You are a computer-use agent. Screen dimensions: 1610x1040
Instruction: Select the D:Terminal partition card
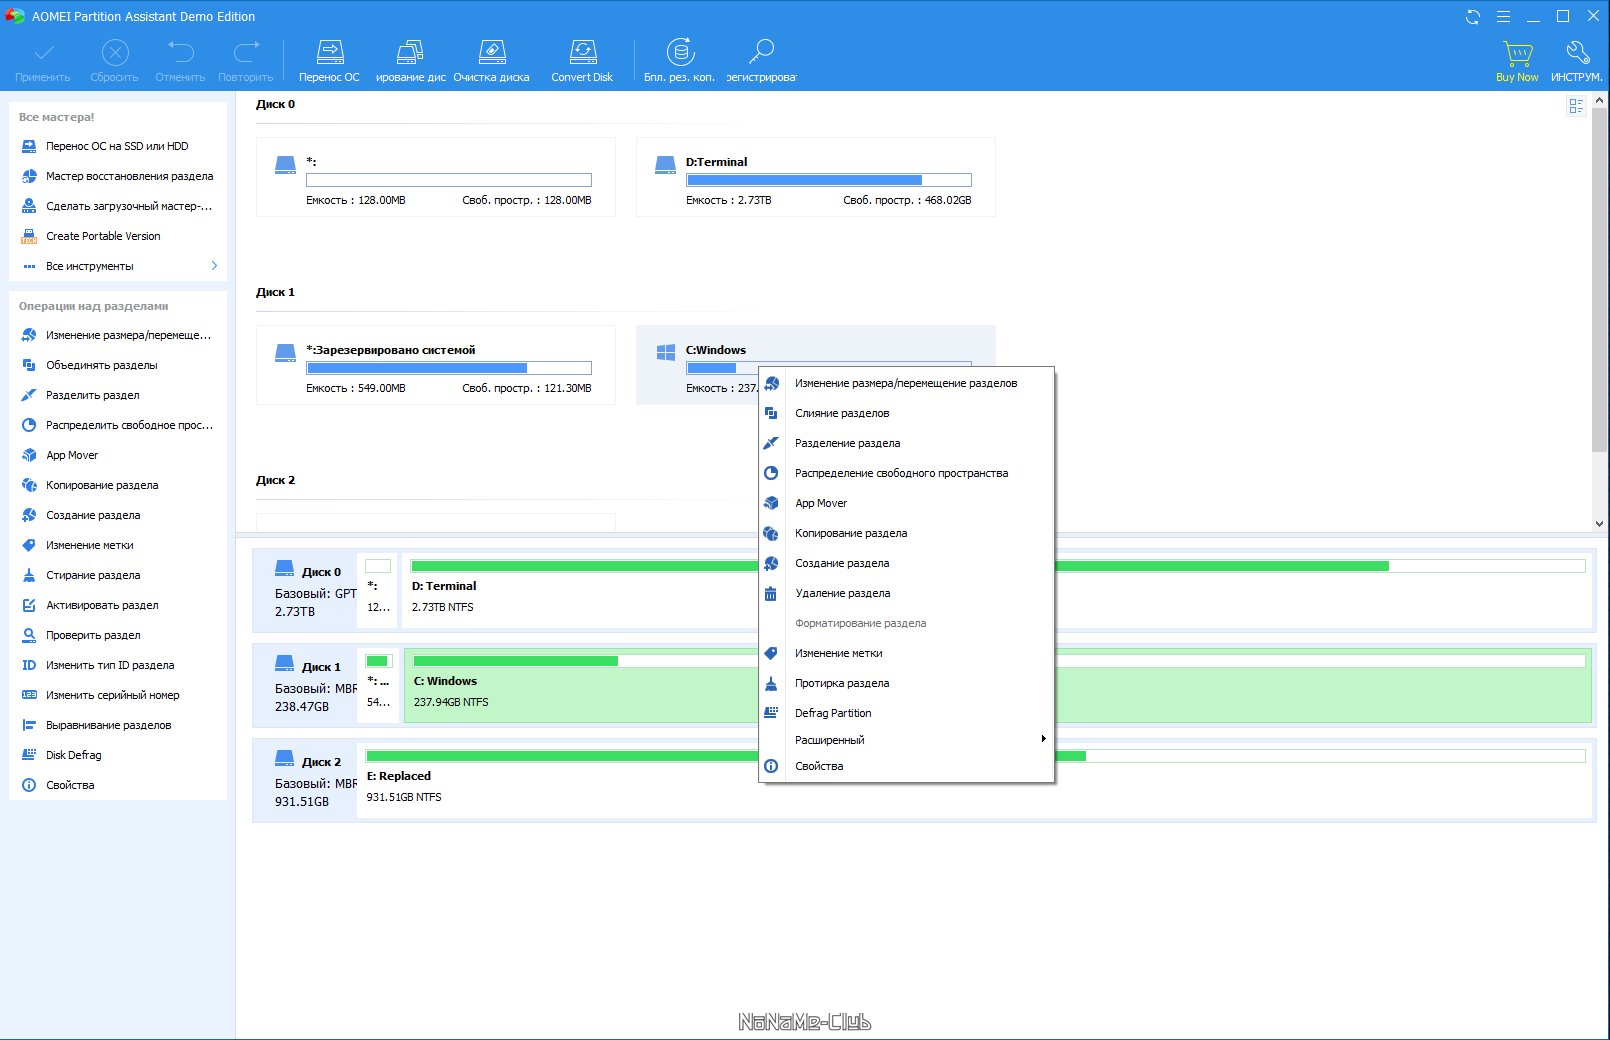pos(815,178)
